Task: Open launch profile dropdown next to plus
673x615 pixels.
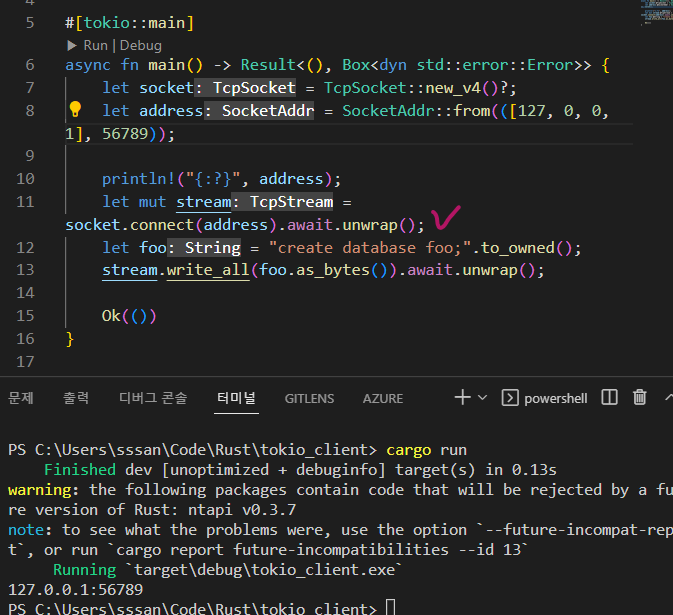Action: click(482, 397)
